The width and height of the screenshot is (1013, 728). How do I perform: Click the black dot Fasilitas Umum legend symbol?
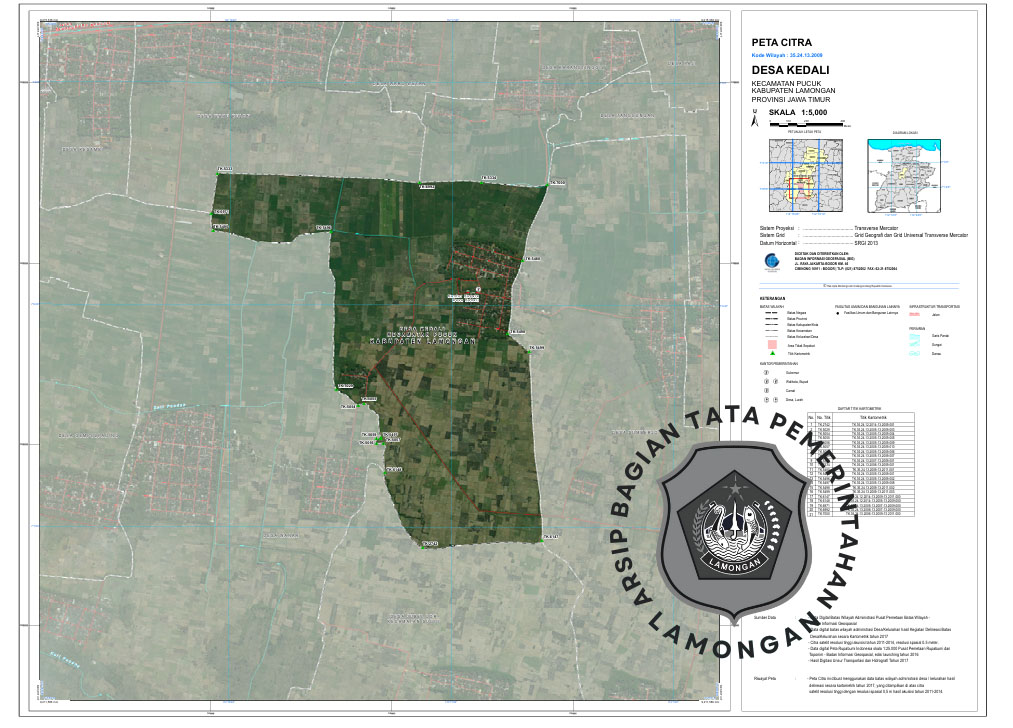point(838,313)
